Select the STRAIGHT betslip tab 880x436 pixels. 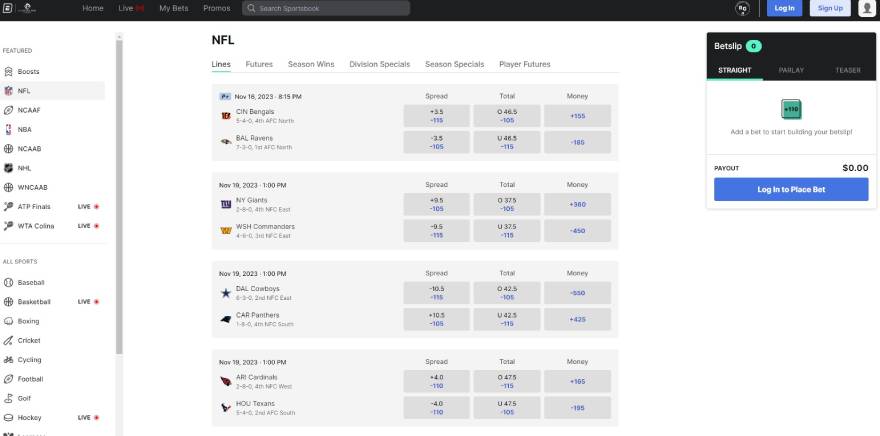point(735,70)
